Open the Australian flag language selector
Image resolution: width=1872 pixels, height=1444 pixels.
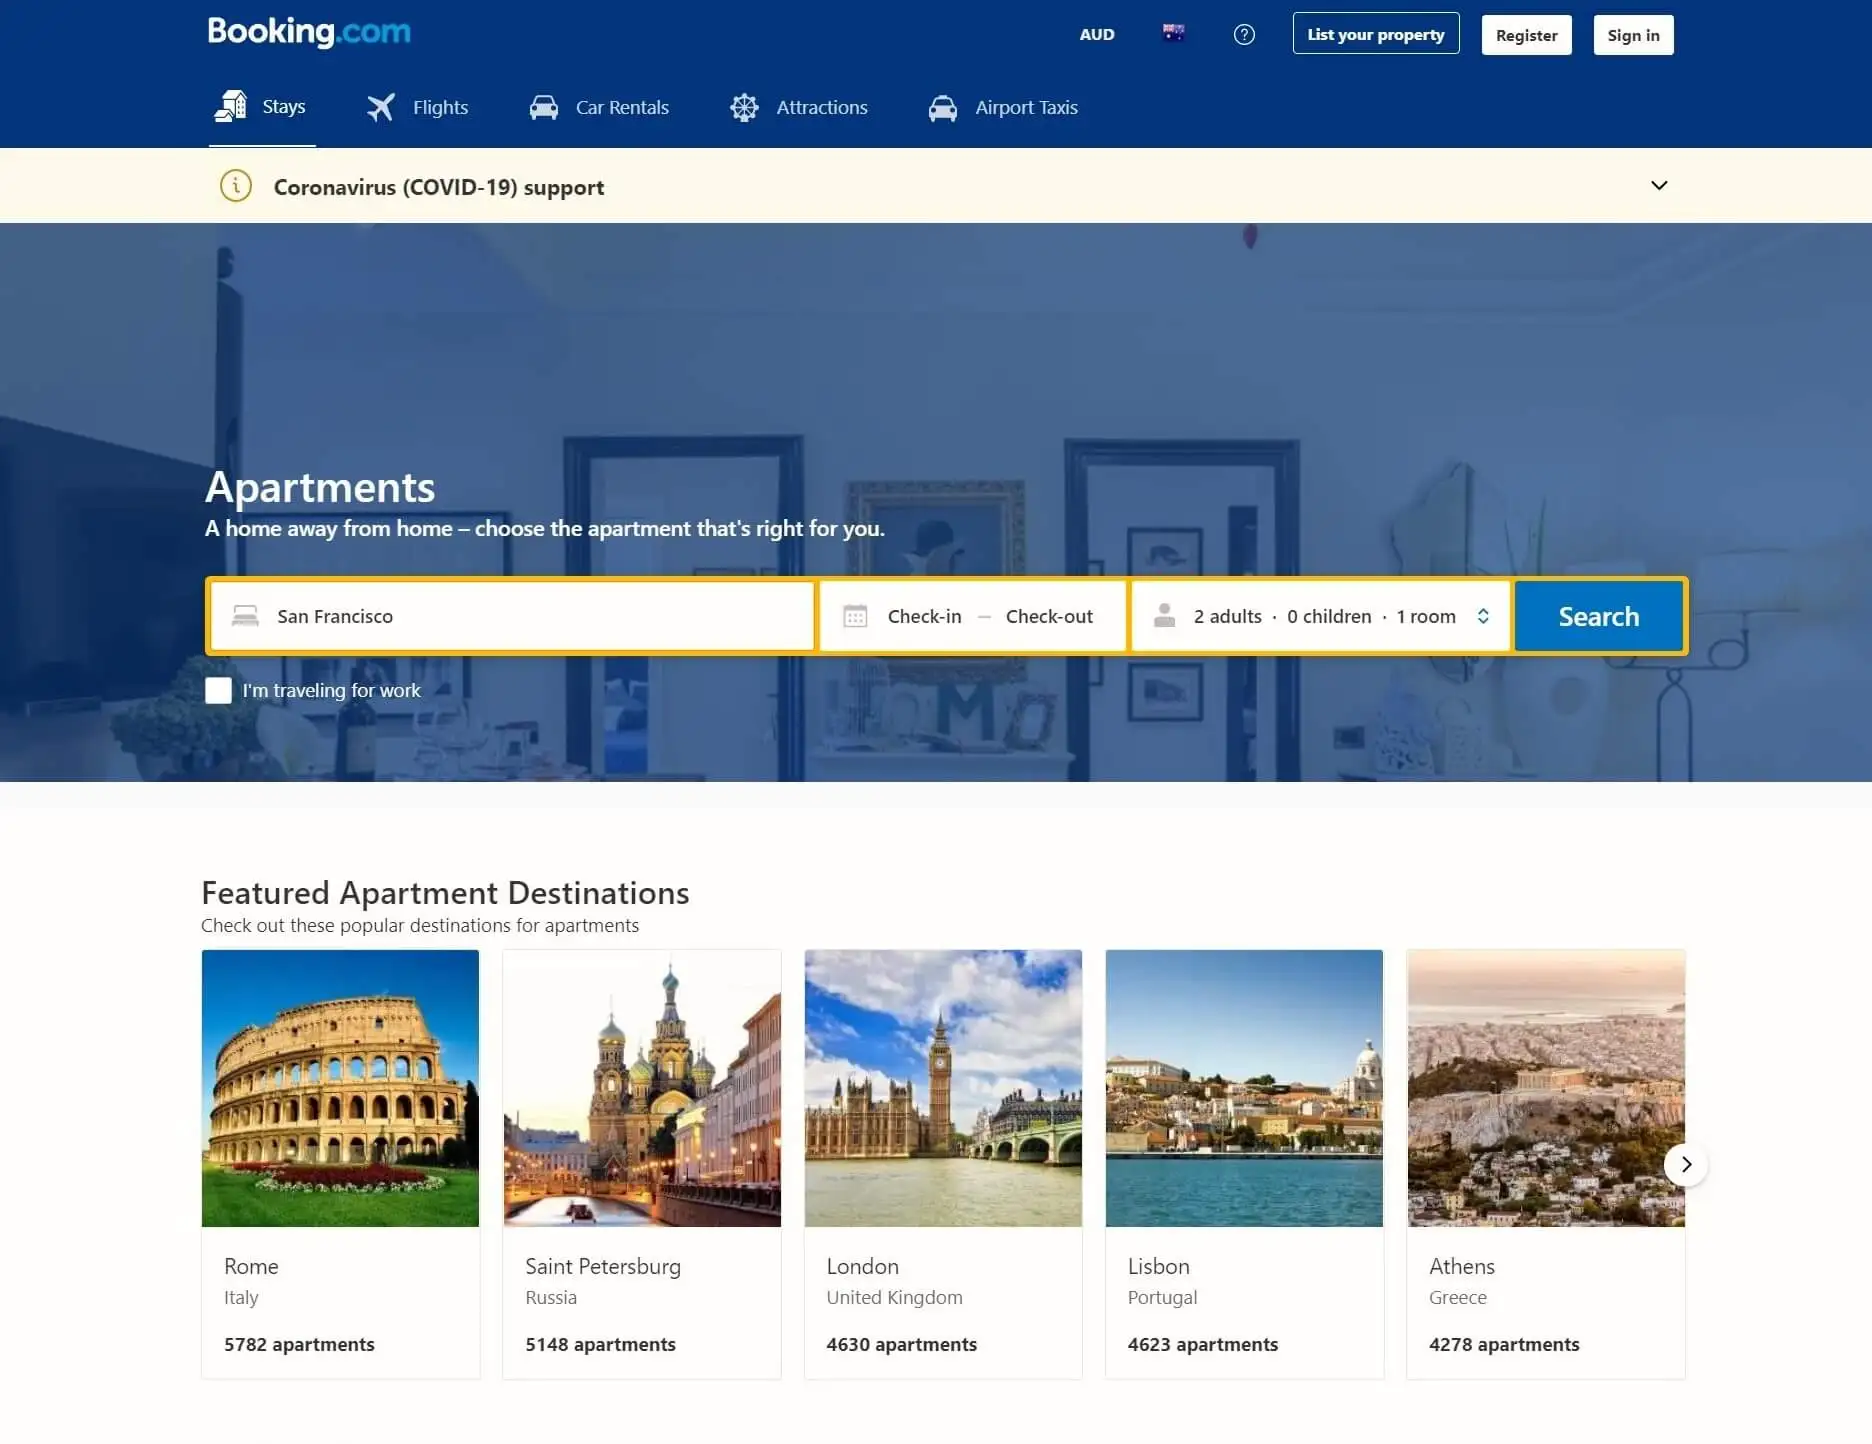pos(1173,34)
